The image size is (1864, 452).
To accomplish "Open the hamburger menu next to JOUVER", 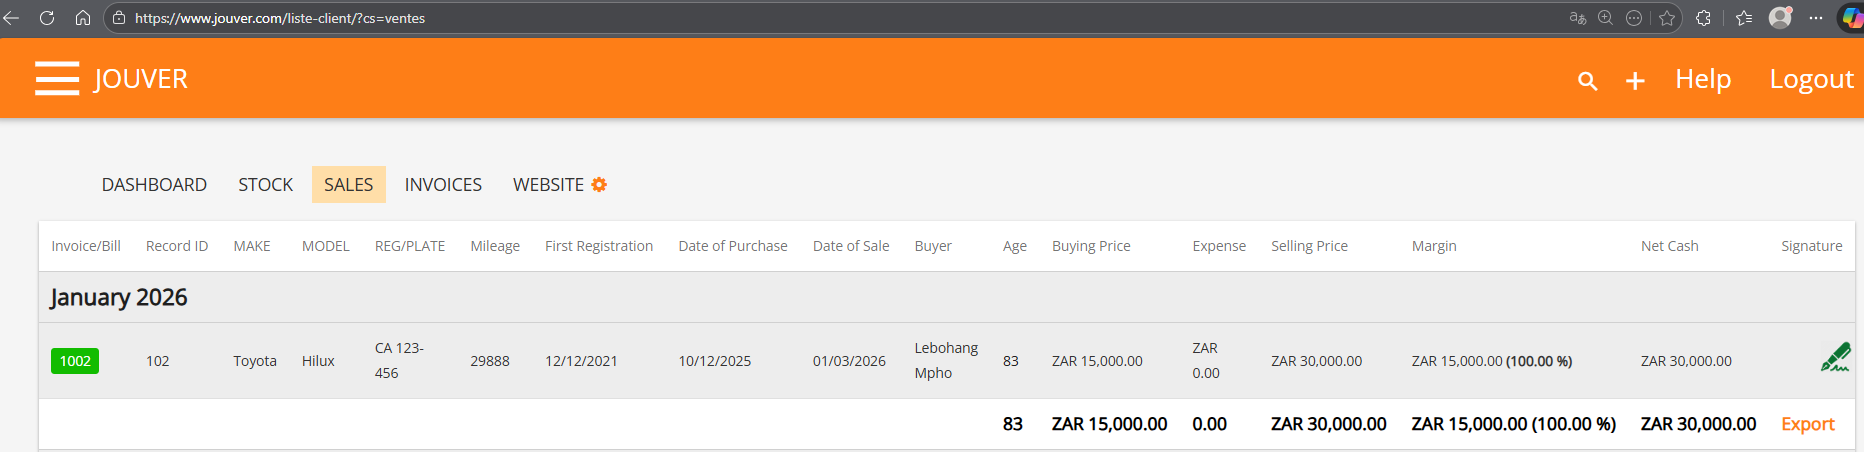I will pos(57,78).
